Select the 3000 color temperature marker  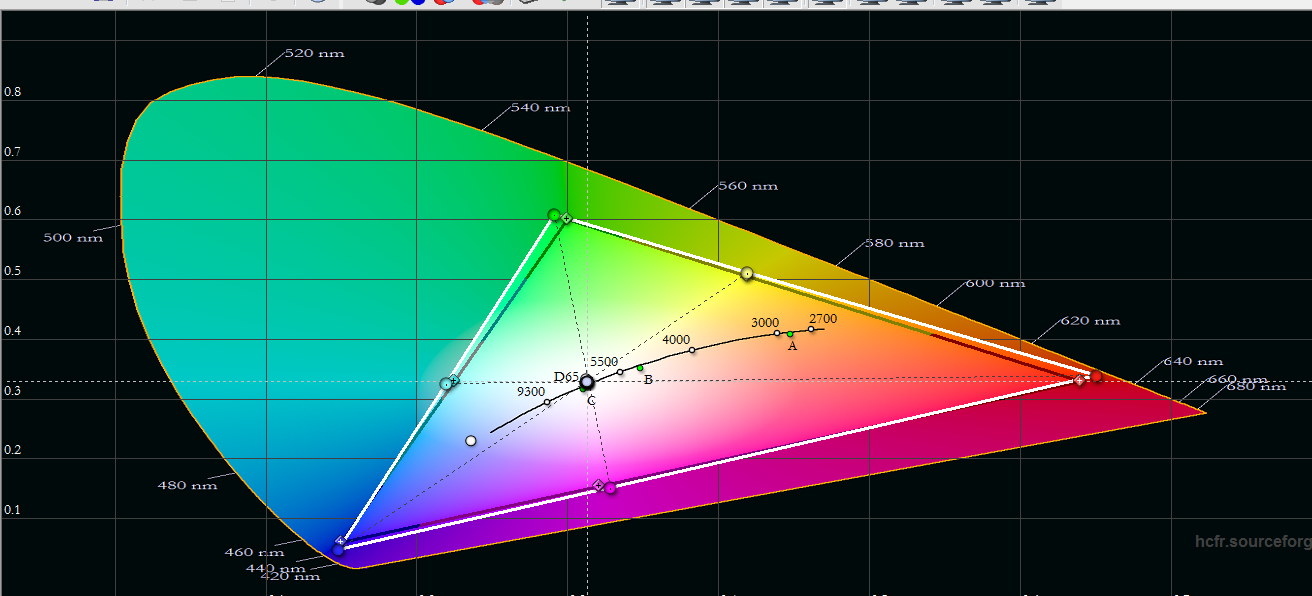click(777, 333)
